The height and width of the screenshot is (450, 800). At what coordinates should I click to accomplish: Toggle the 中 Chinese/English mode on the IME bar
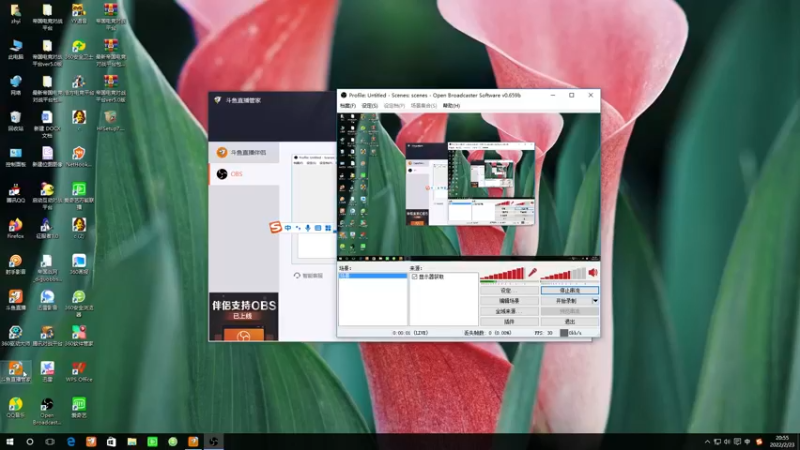[x=288, y=228]
